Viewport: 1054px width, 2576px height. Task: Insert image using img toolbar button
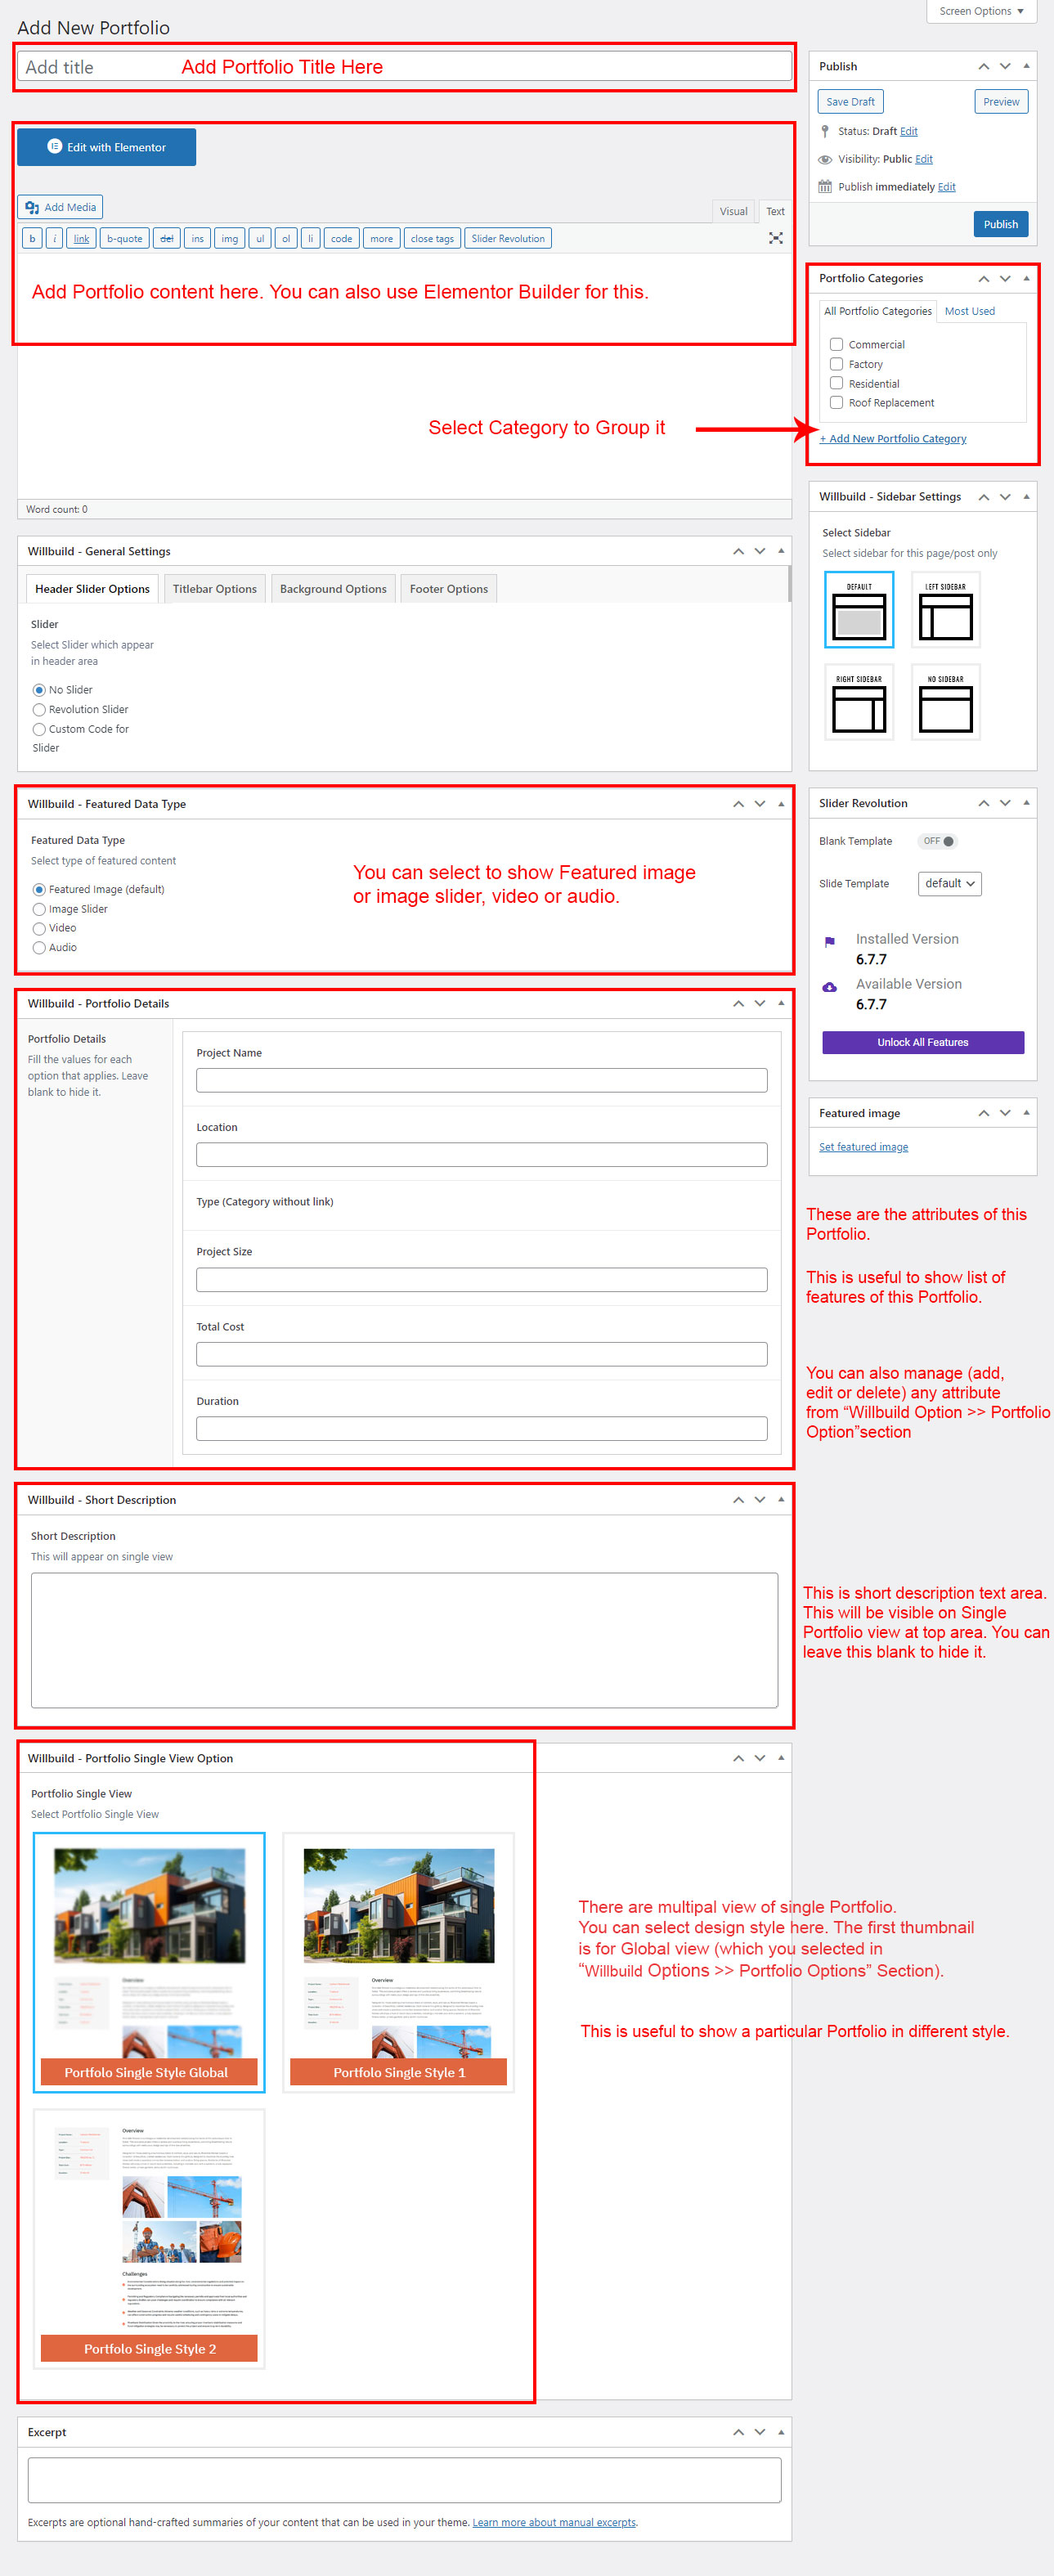point(229,239)
